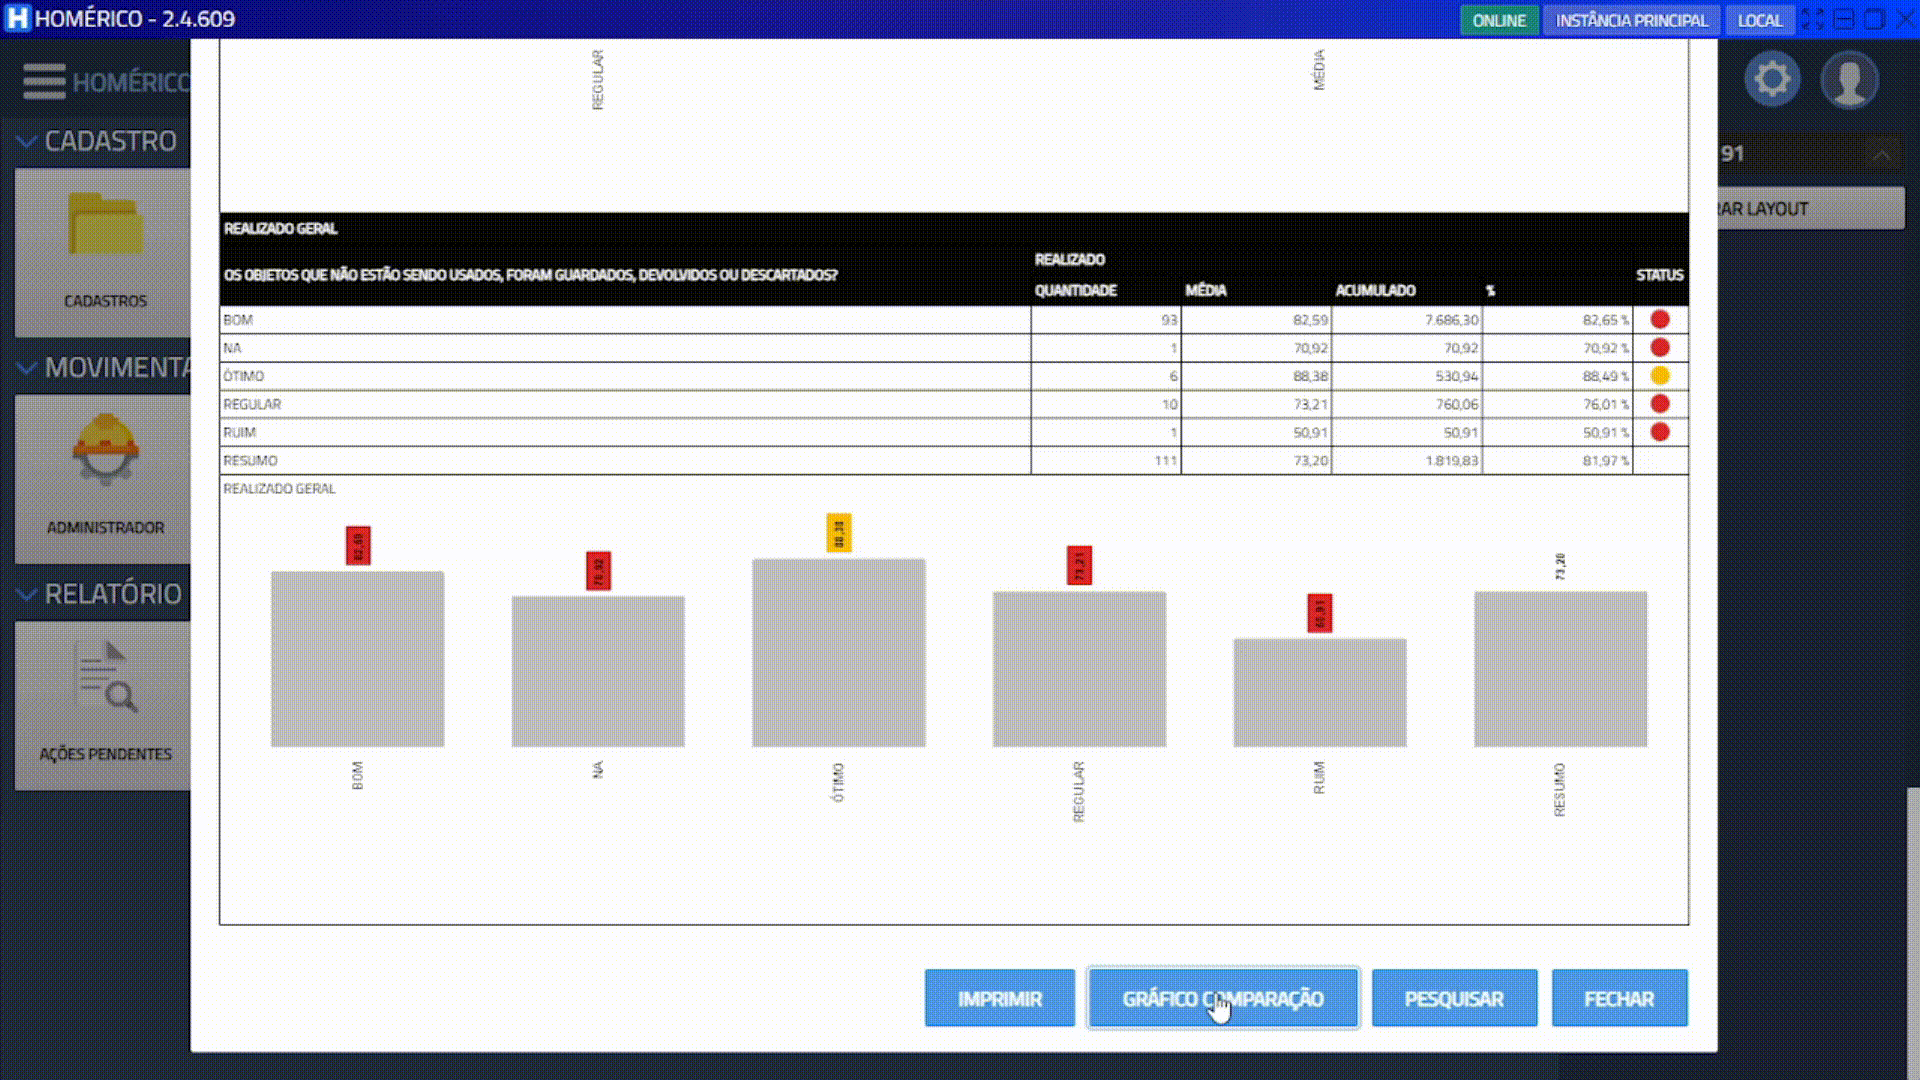The width and height of the screenshot is (1920, 1080).
Task: Open Ações Pendentes report icon
Action: [105, 678]
